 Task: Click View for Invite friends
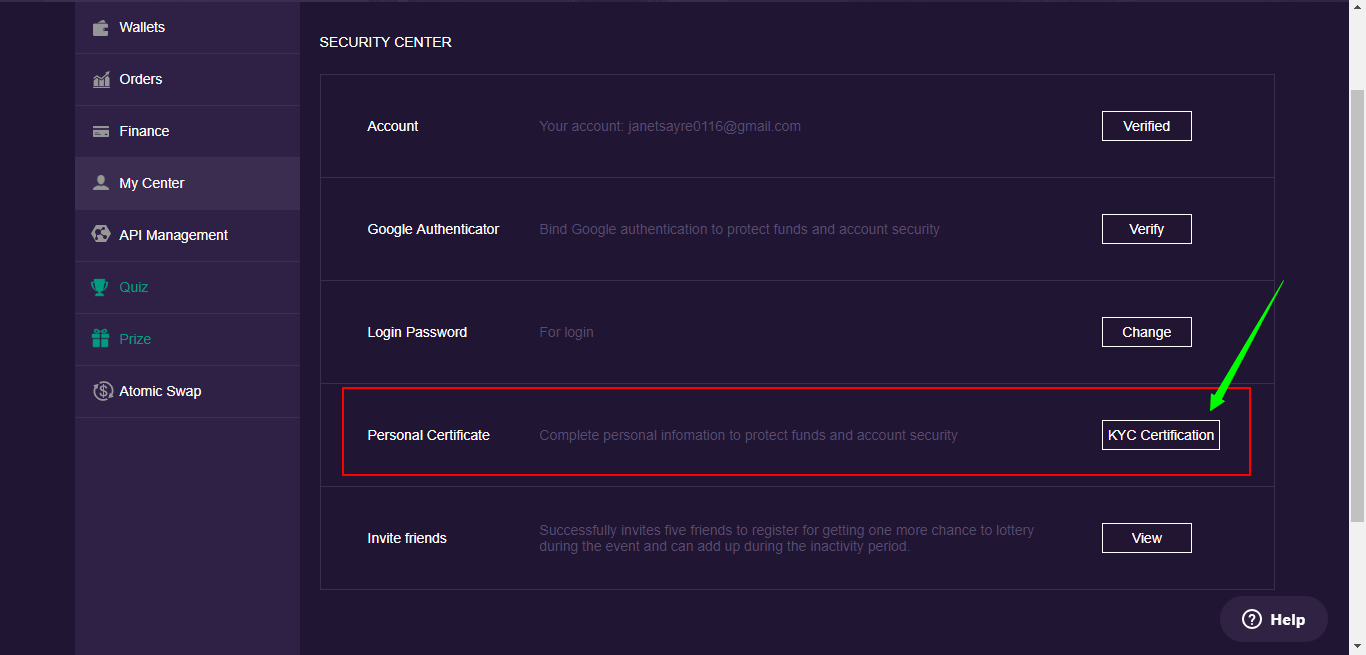[1147, 538]
